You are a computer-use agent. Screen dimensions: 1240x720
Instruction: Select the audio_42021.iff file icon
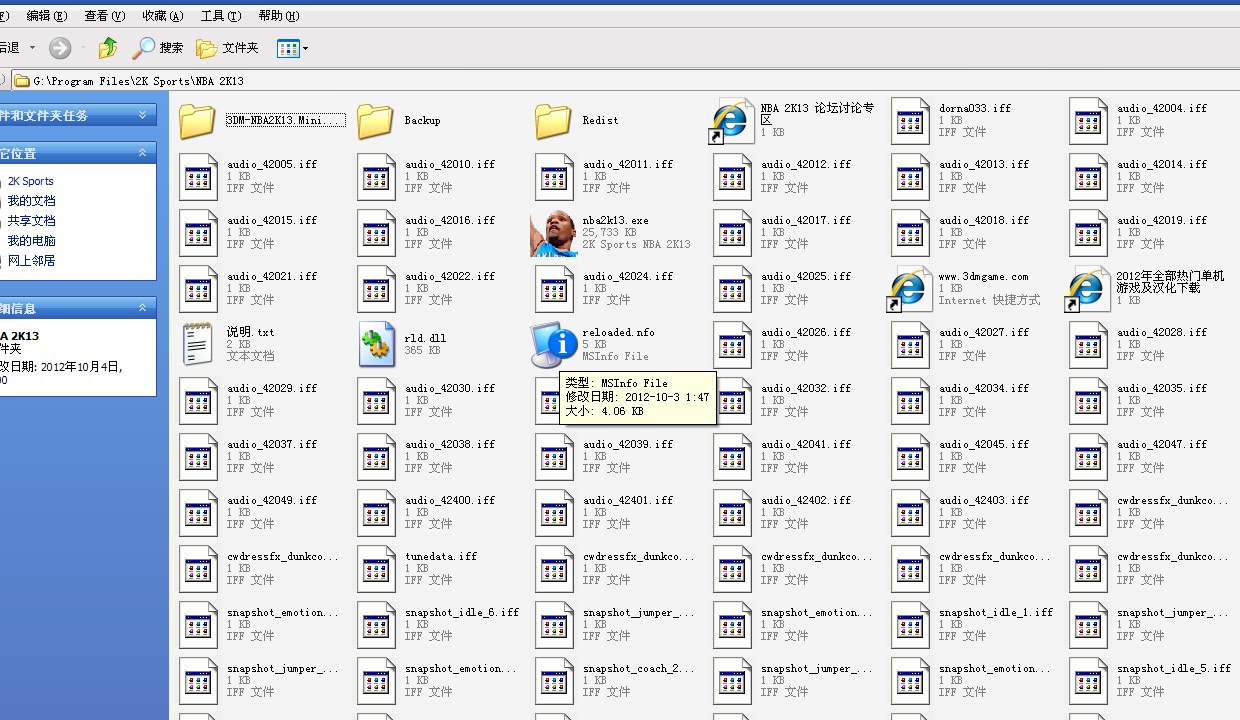(198, 289)
